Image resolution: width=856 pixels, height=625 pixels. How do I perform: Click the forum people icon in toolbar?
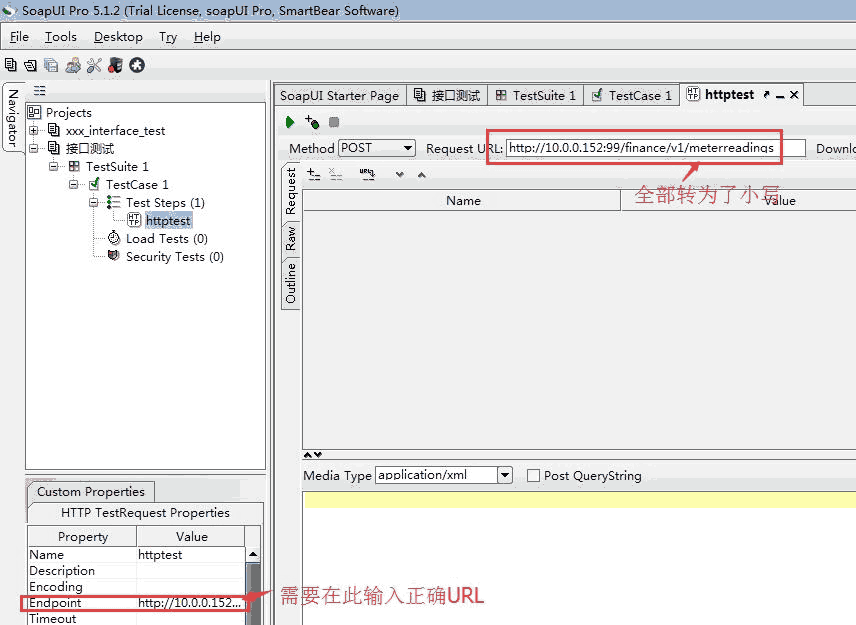pos(73,65)
